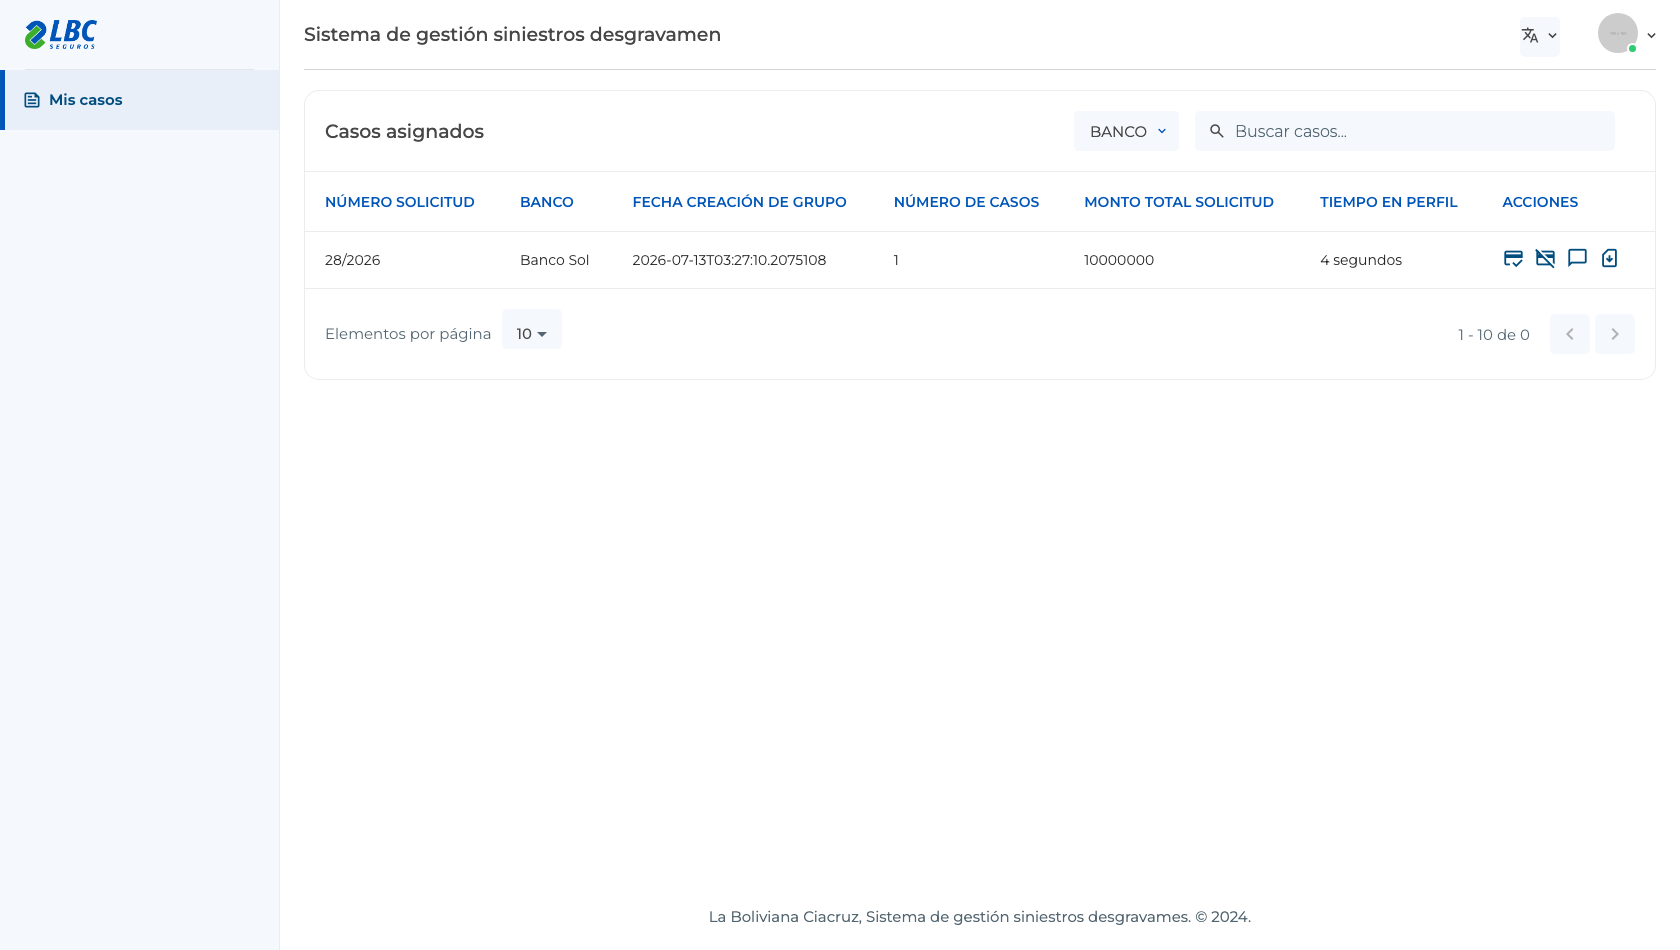This screenshot has width=1680, height=950.
Task: Expand the user menu chevron
Action: (1651, 35)
